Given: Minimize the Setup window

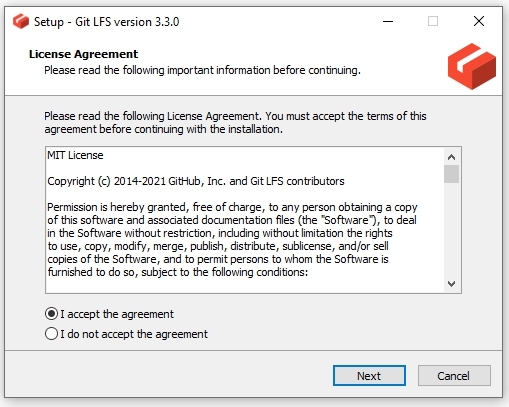Looking at the screenshot, I should [388, 21].
